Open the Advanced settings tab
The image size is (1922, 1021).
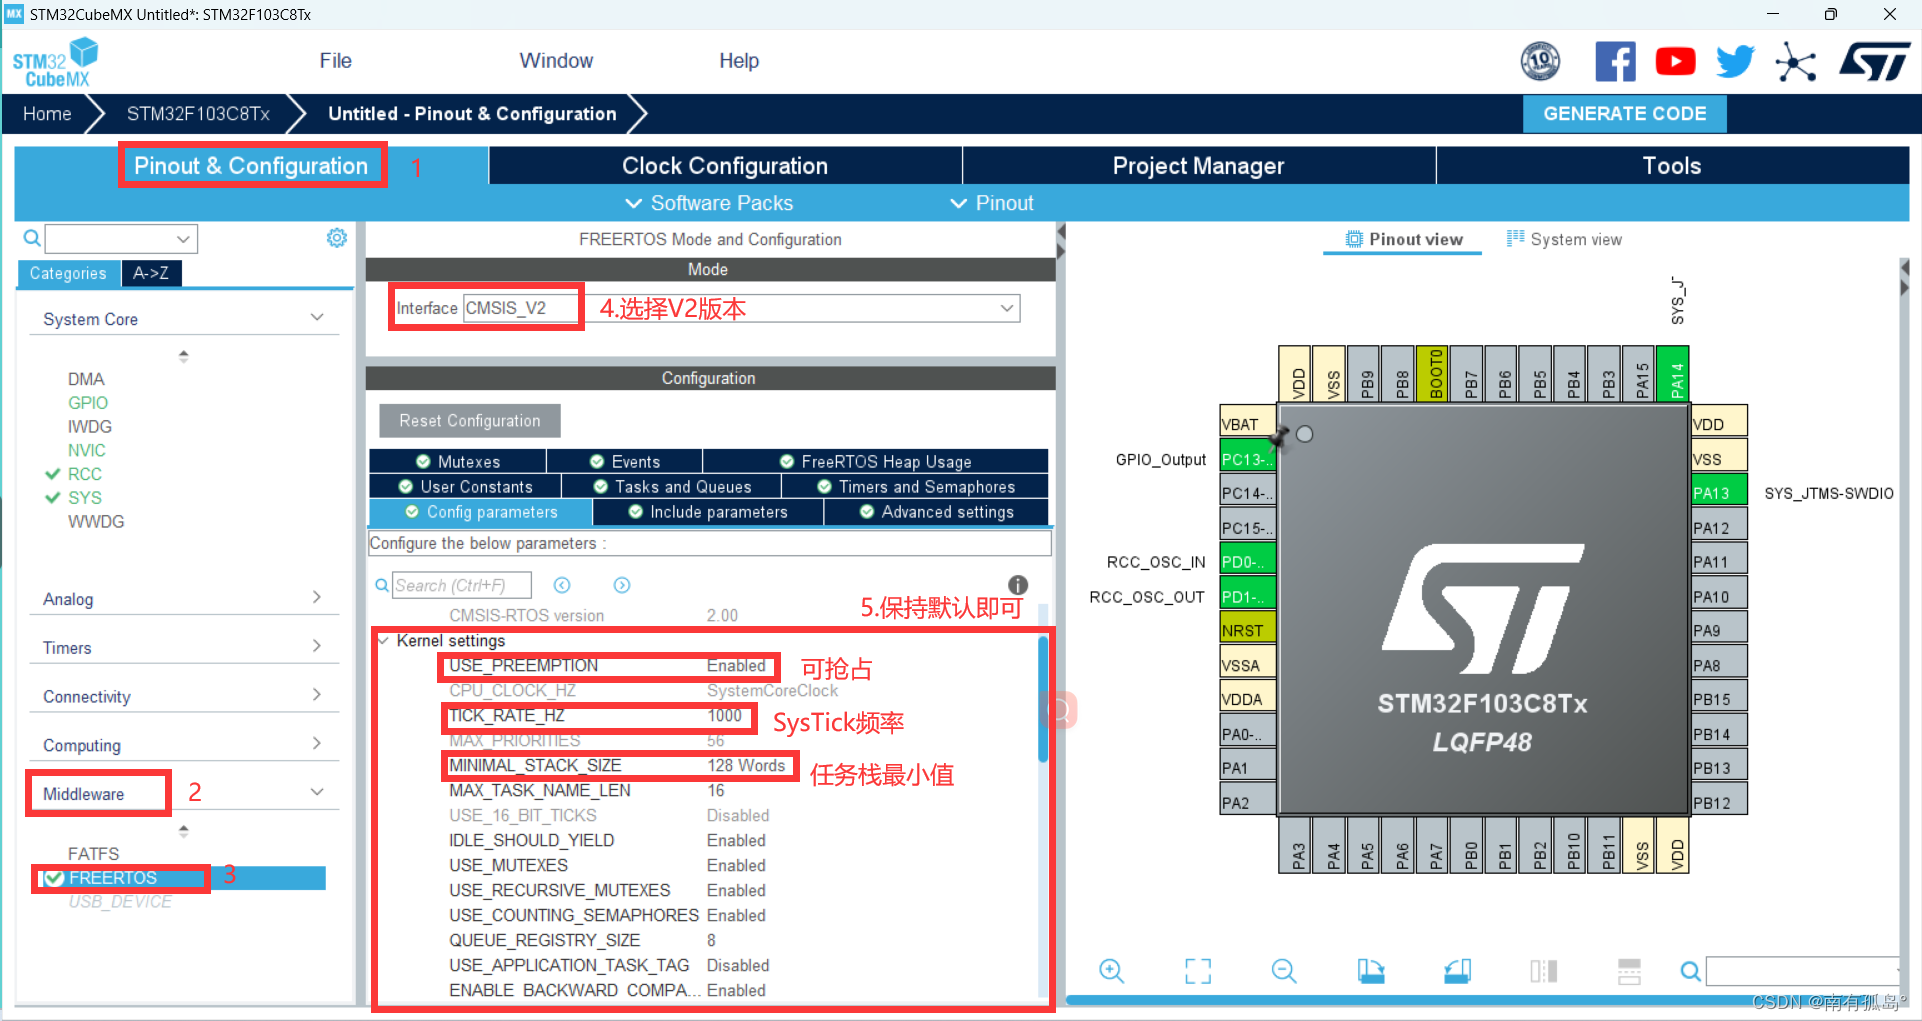click(x=937, y=512)
